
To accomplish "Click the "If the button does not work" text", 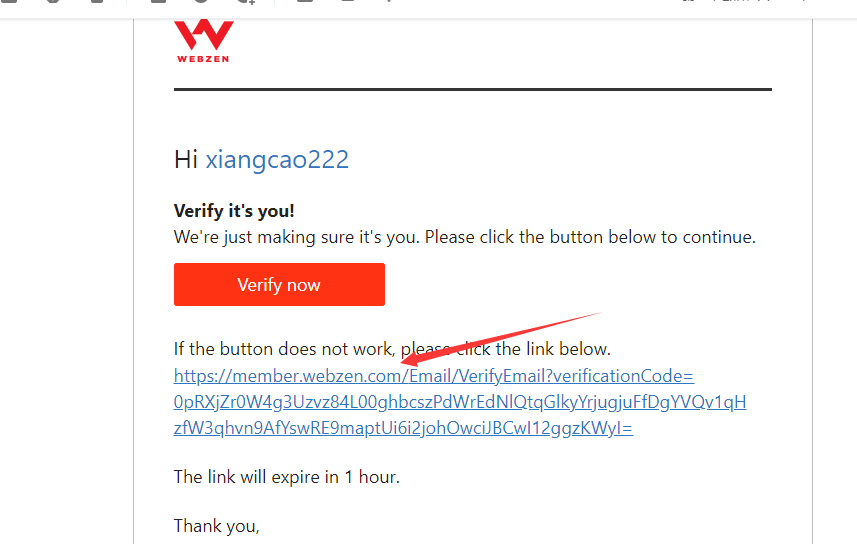I will (284, 349).
